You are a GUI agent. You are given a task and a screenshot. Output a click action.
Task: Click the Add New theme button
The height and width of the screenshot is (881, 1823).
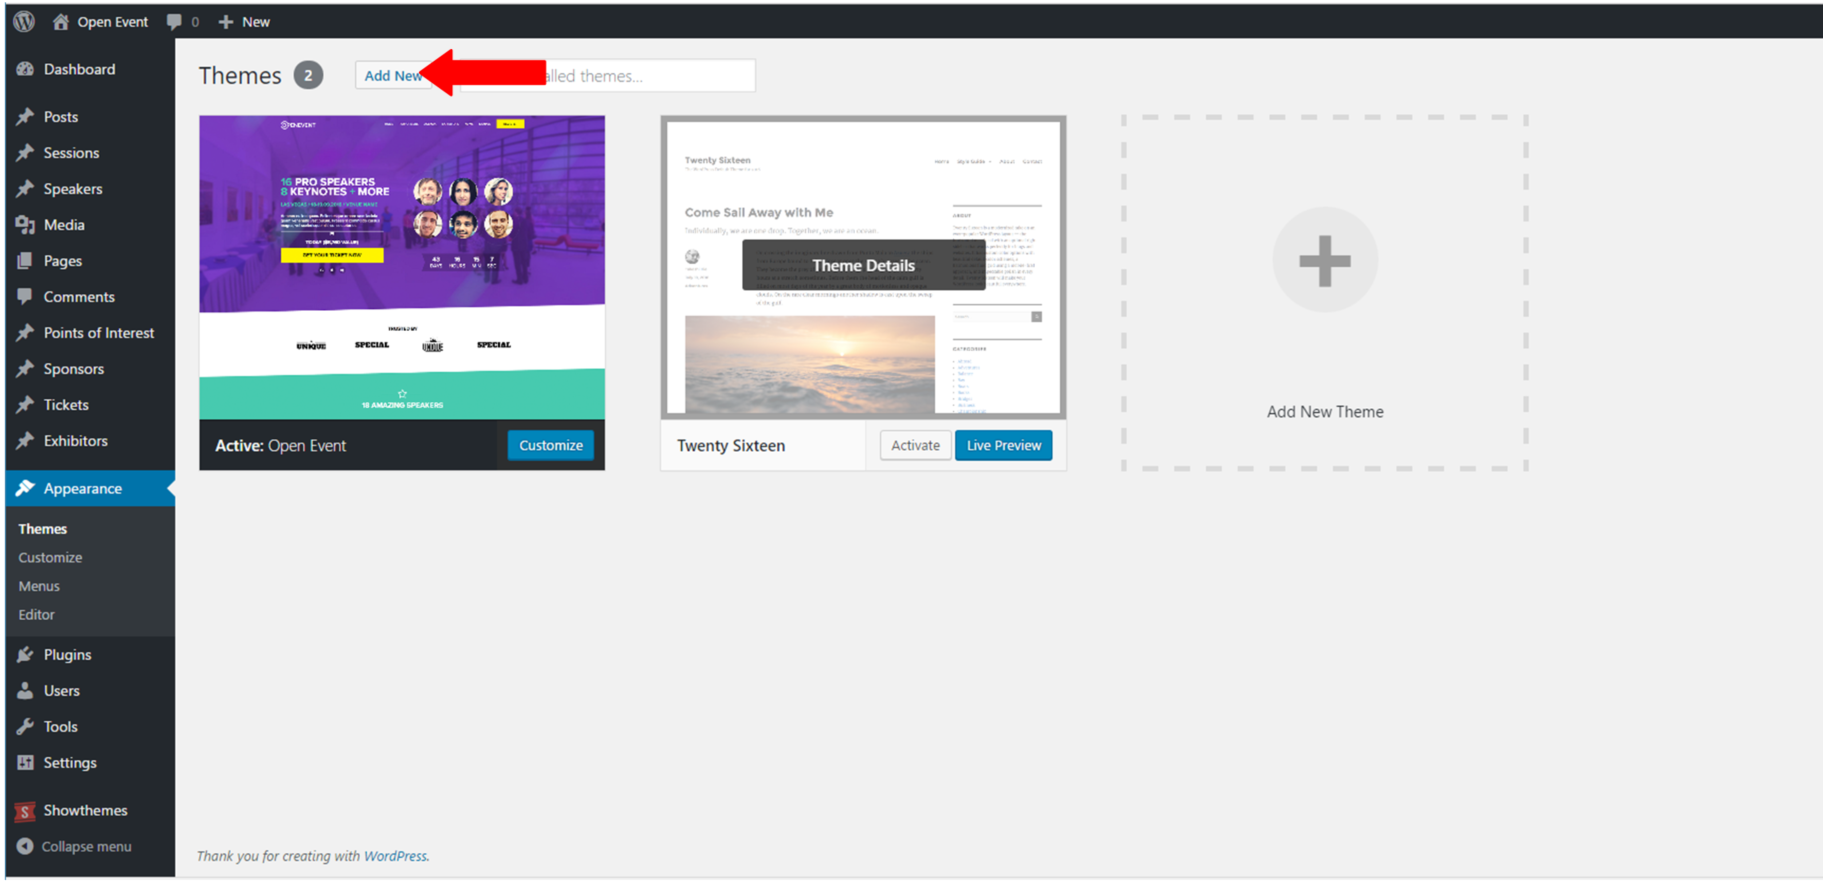point(392,76)
